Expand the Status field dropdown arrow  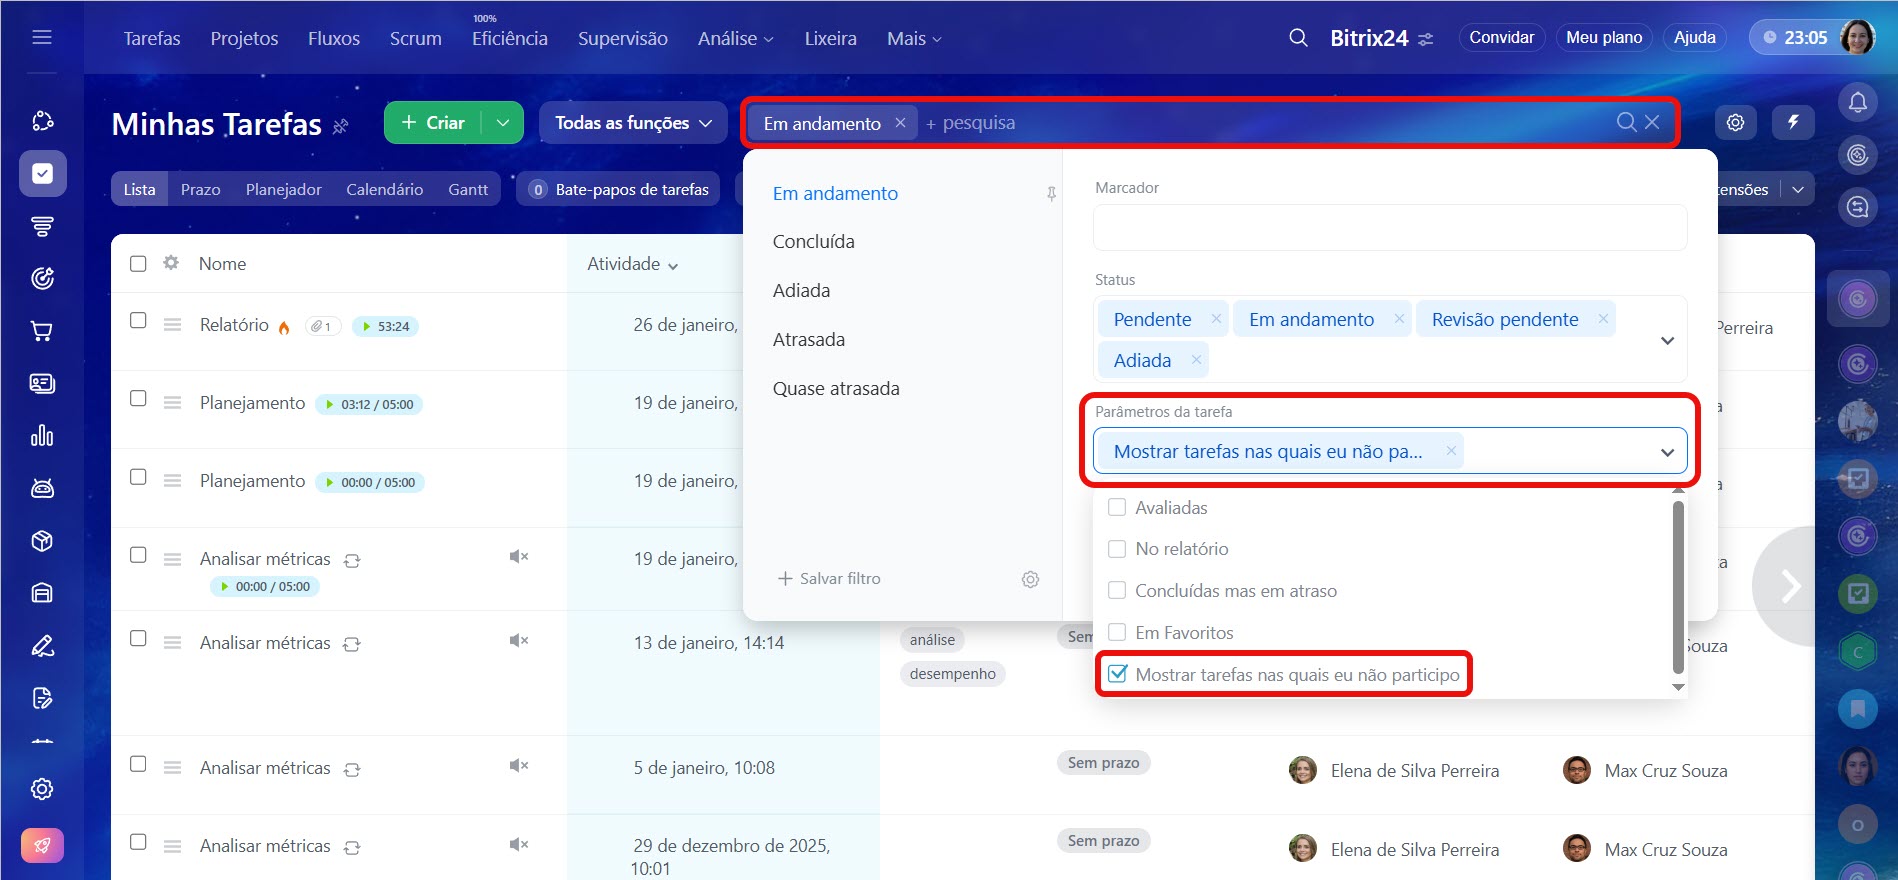tap(1667, 340)
